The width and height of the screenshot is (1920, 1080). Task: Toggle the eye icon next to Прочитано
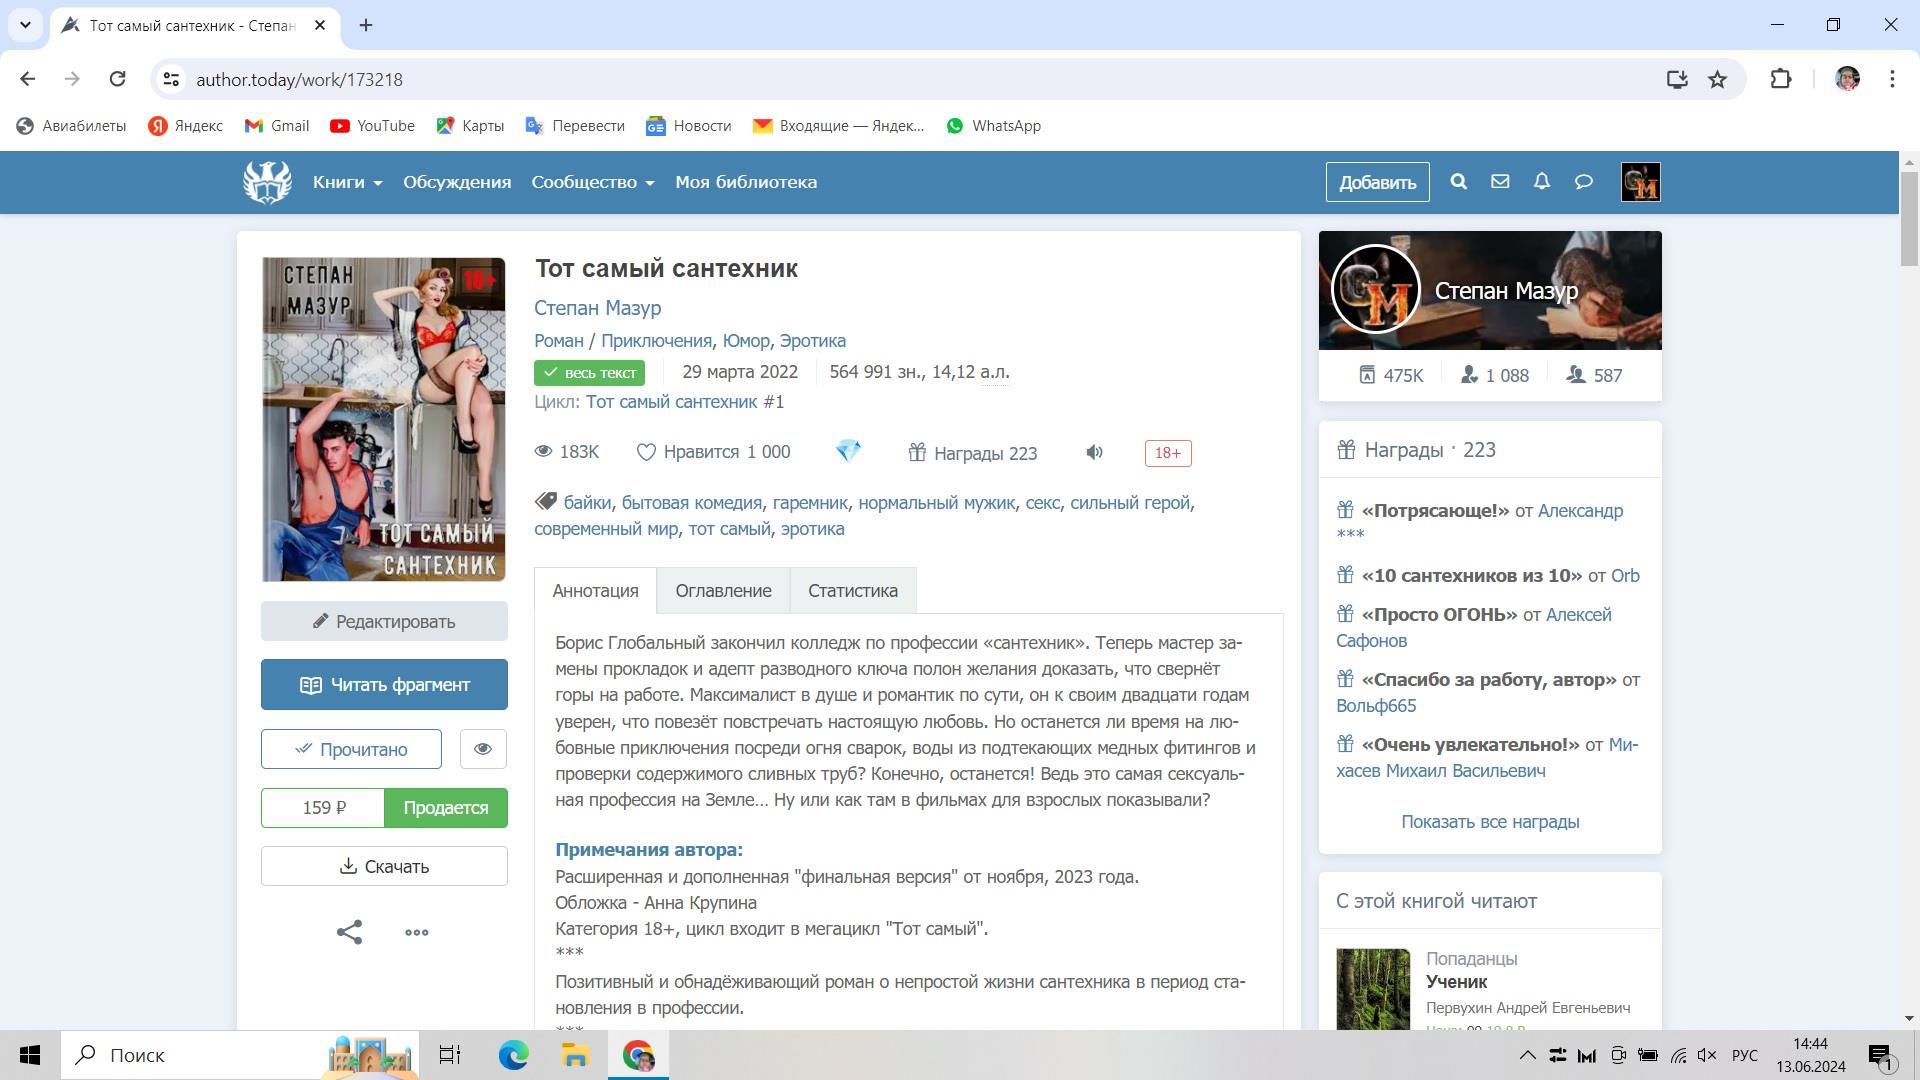coord(483,749)
